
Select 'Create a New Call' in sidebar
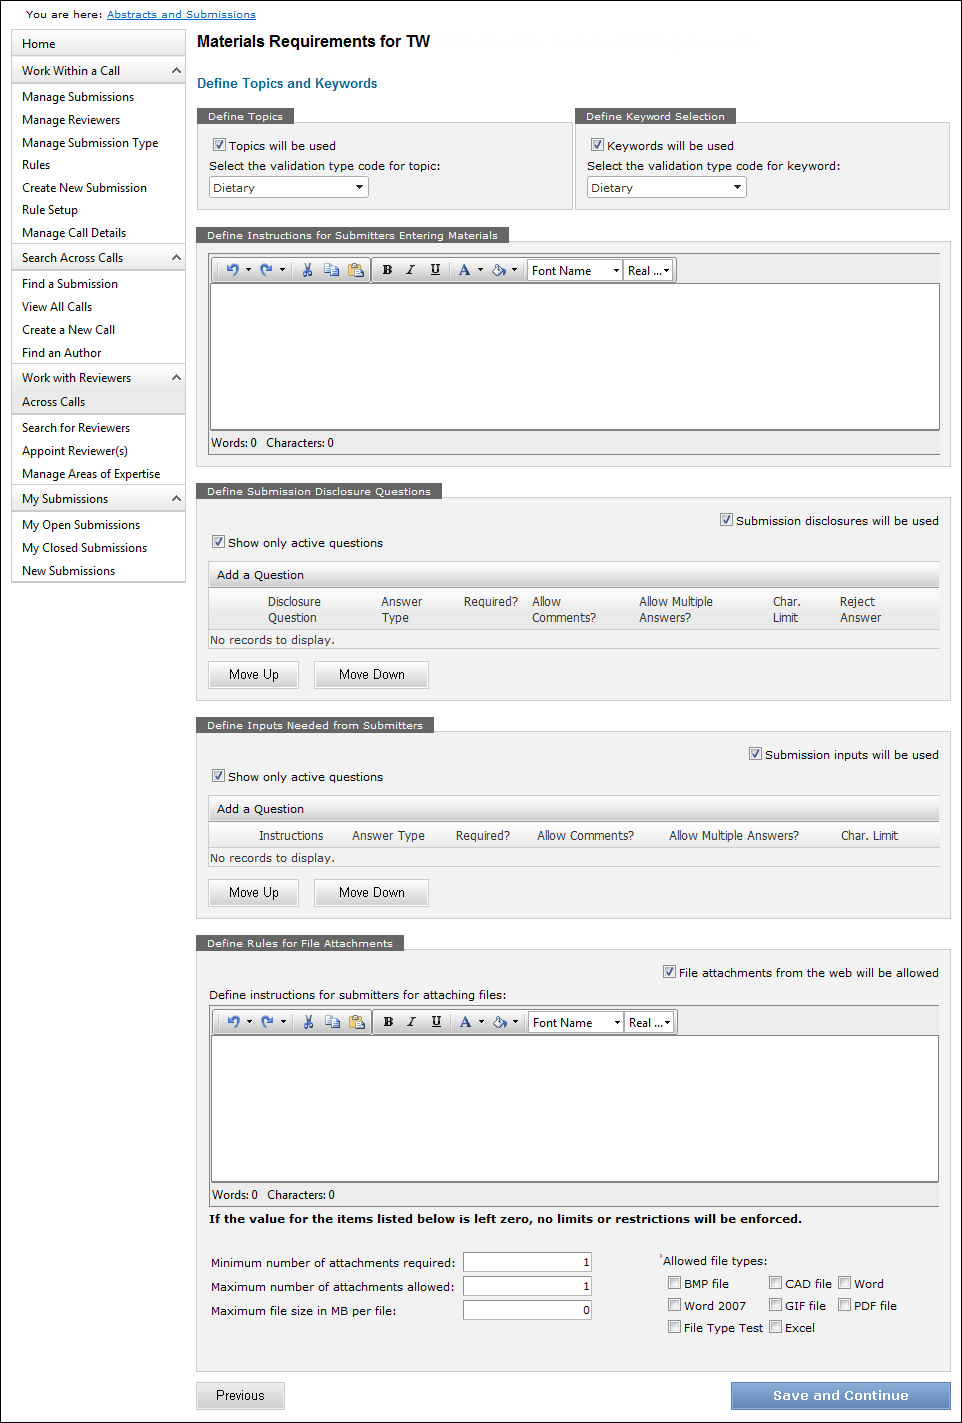click(x=68, y=330)
